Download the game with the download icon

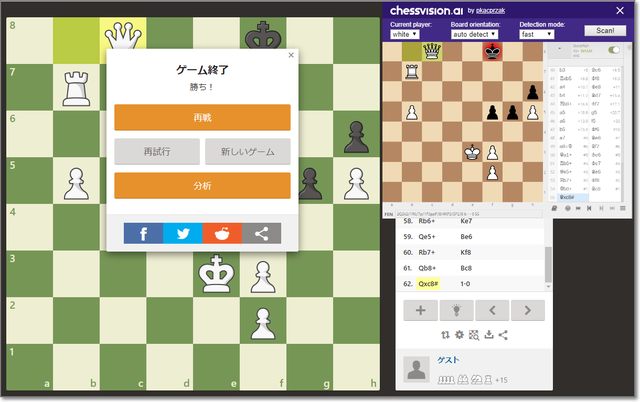(488, 335)
